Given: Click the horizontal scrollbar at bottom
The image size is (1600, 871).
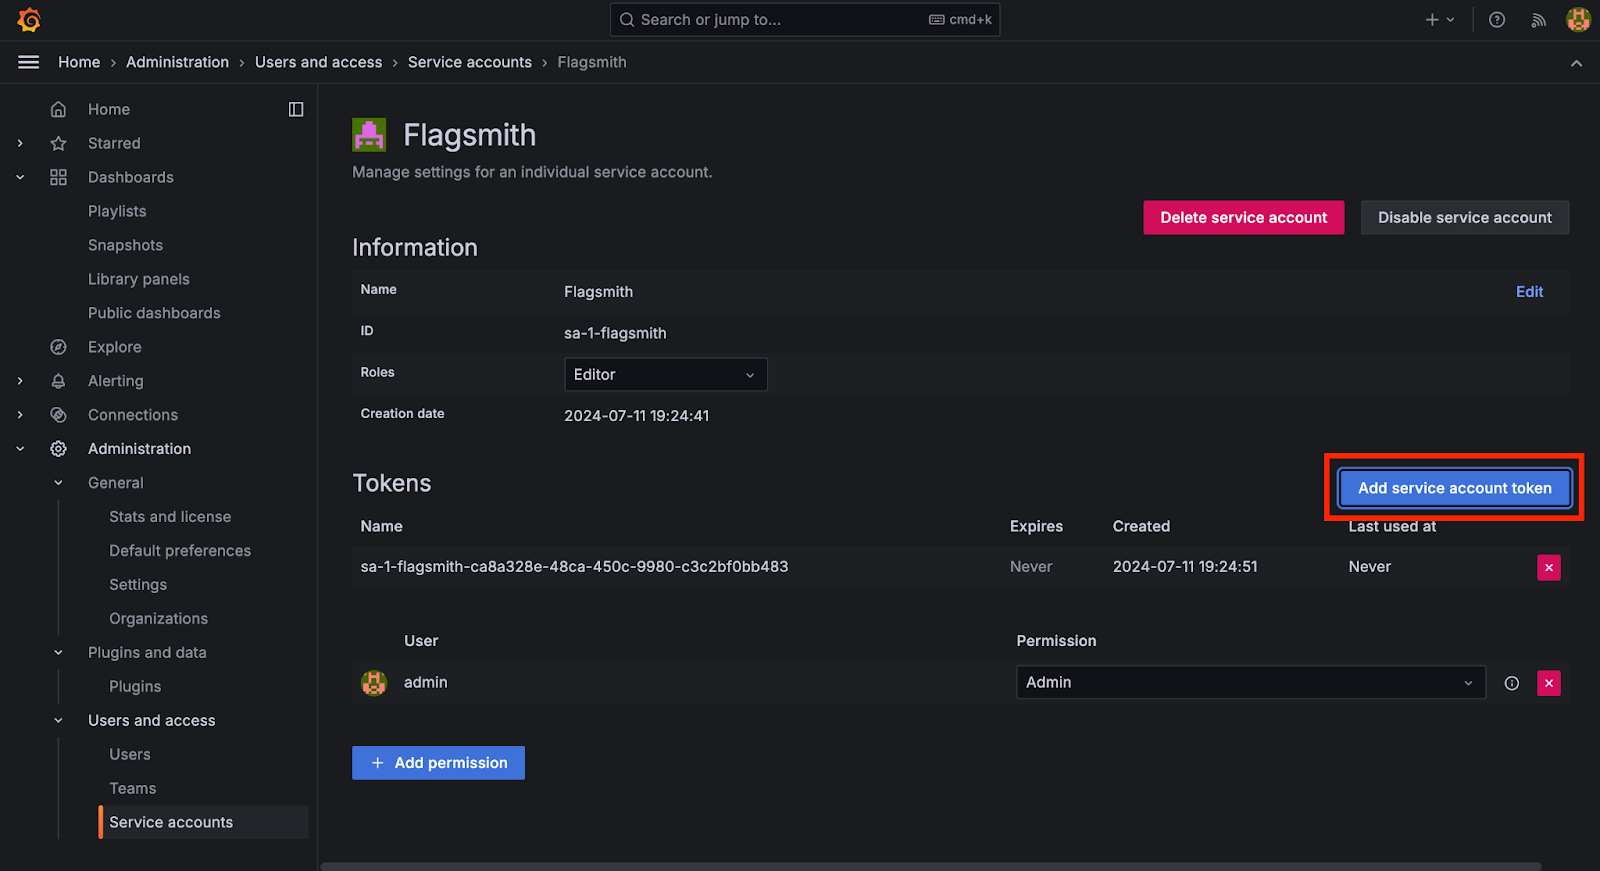Looking at the screenshot, I should tap(931, 866).
